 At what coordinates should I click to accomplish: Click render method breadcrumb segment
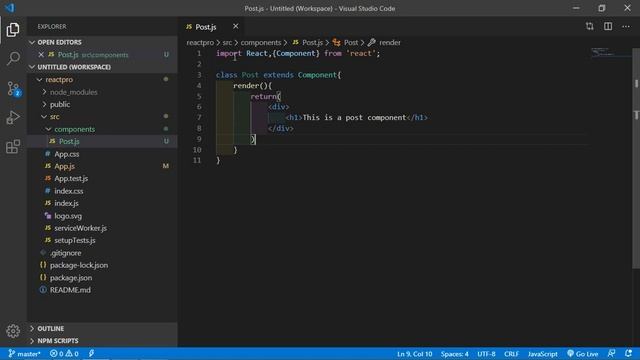pos(384,42)
